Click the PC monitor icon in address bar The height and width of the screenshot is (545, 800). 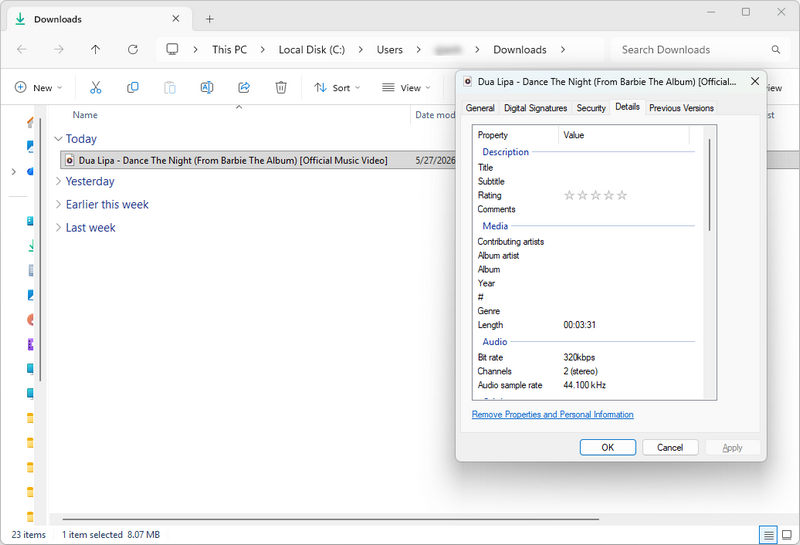[x=172, y=49]
